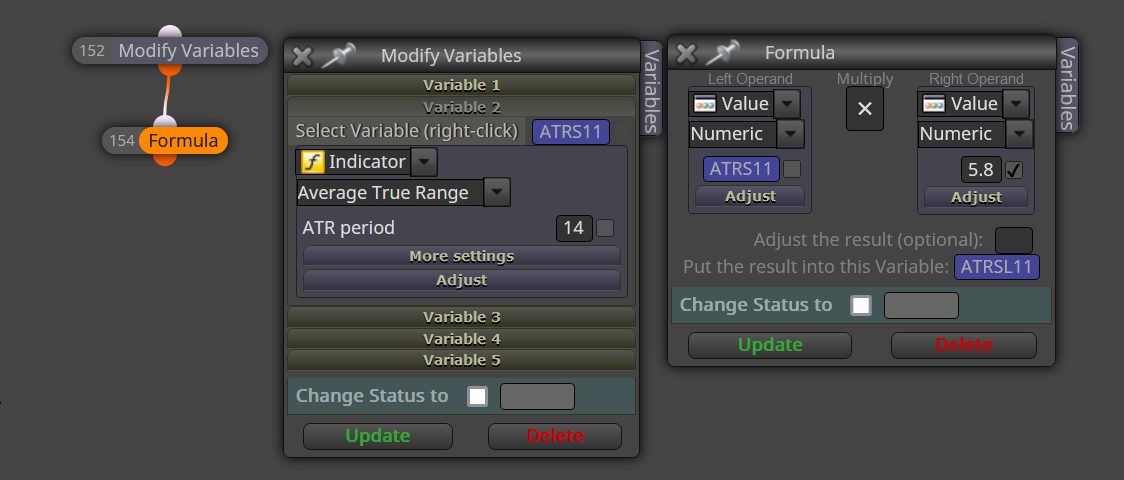Open Left Operand Numeric dropdown

click(791, 134)
